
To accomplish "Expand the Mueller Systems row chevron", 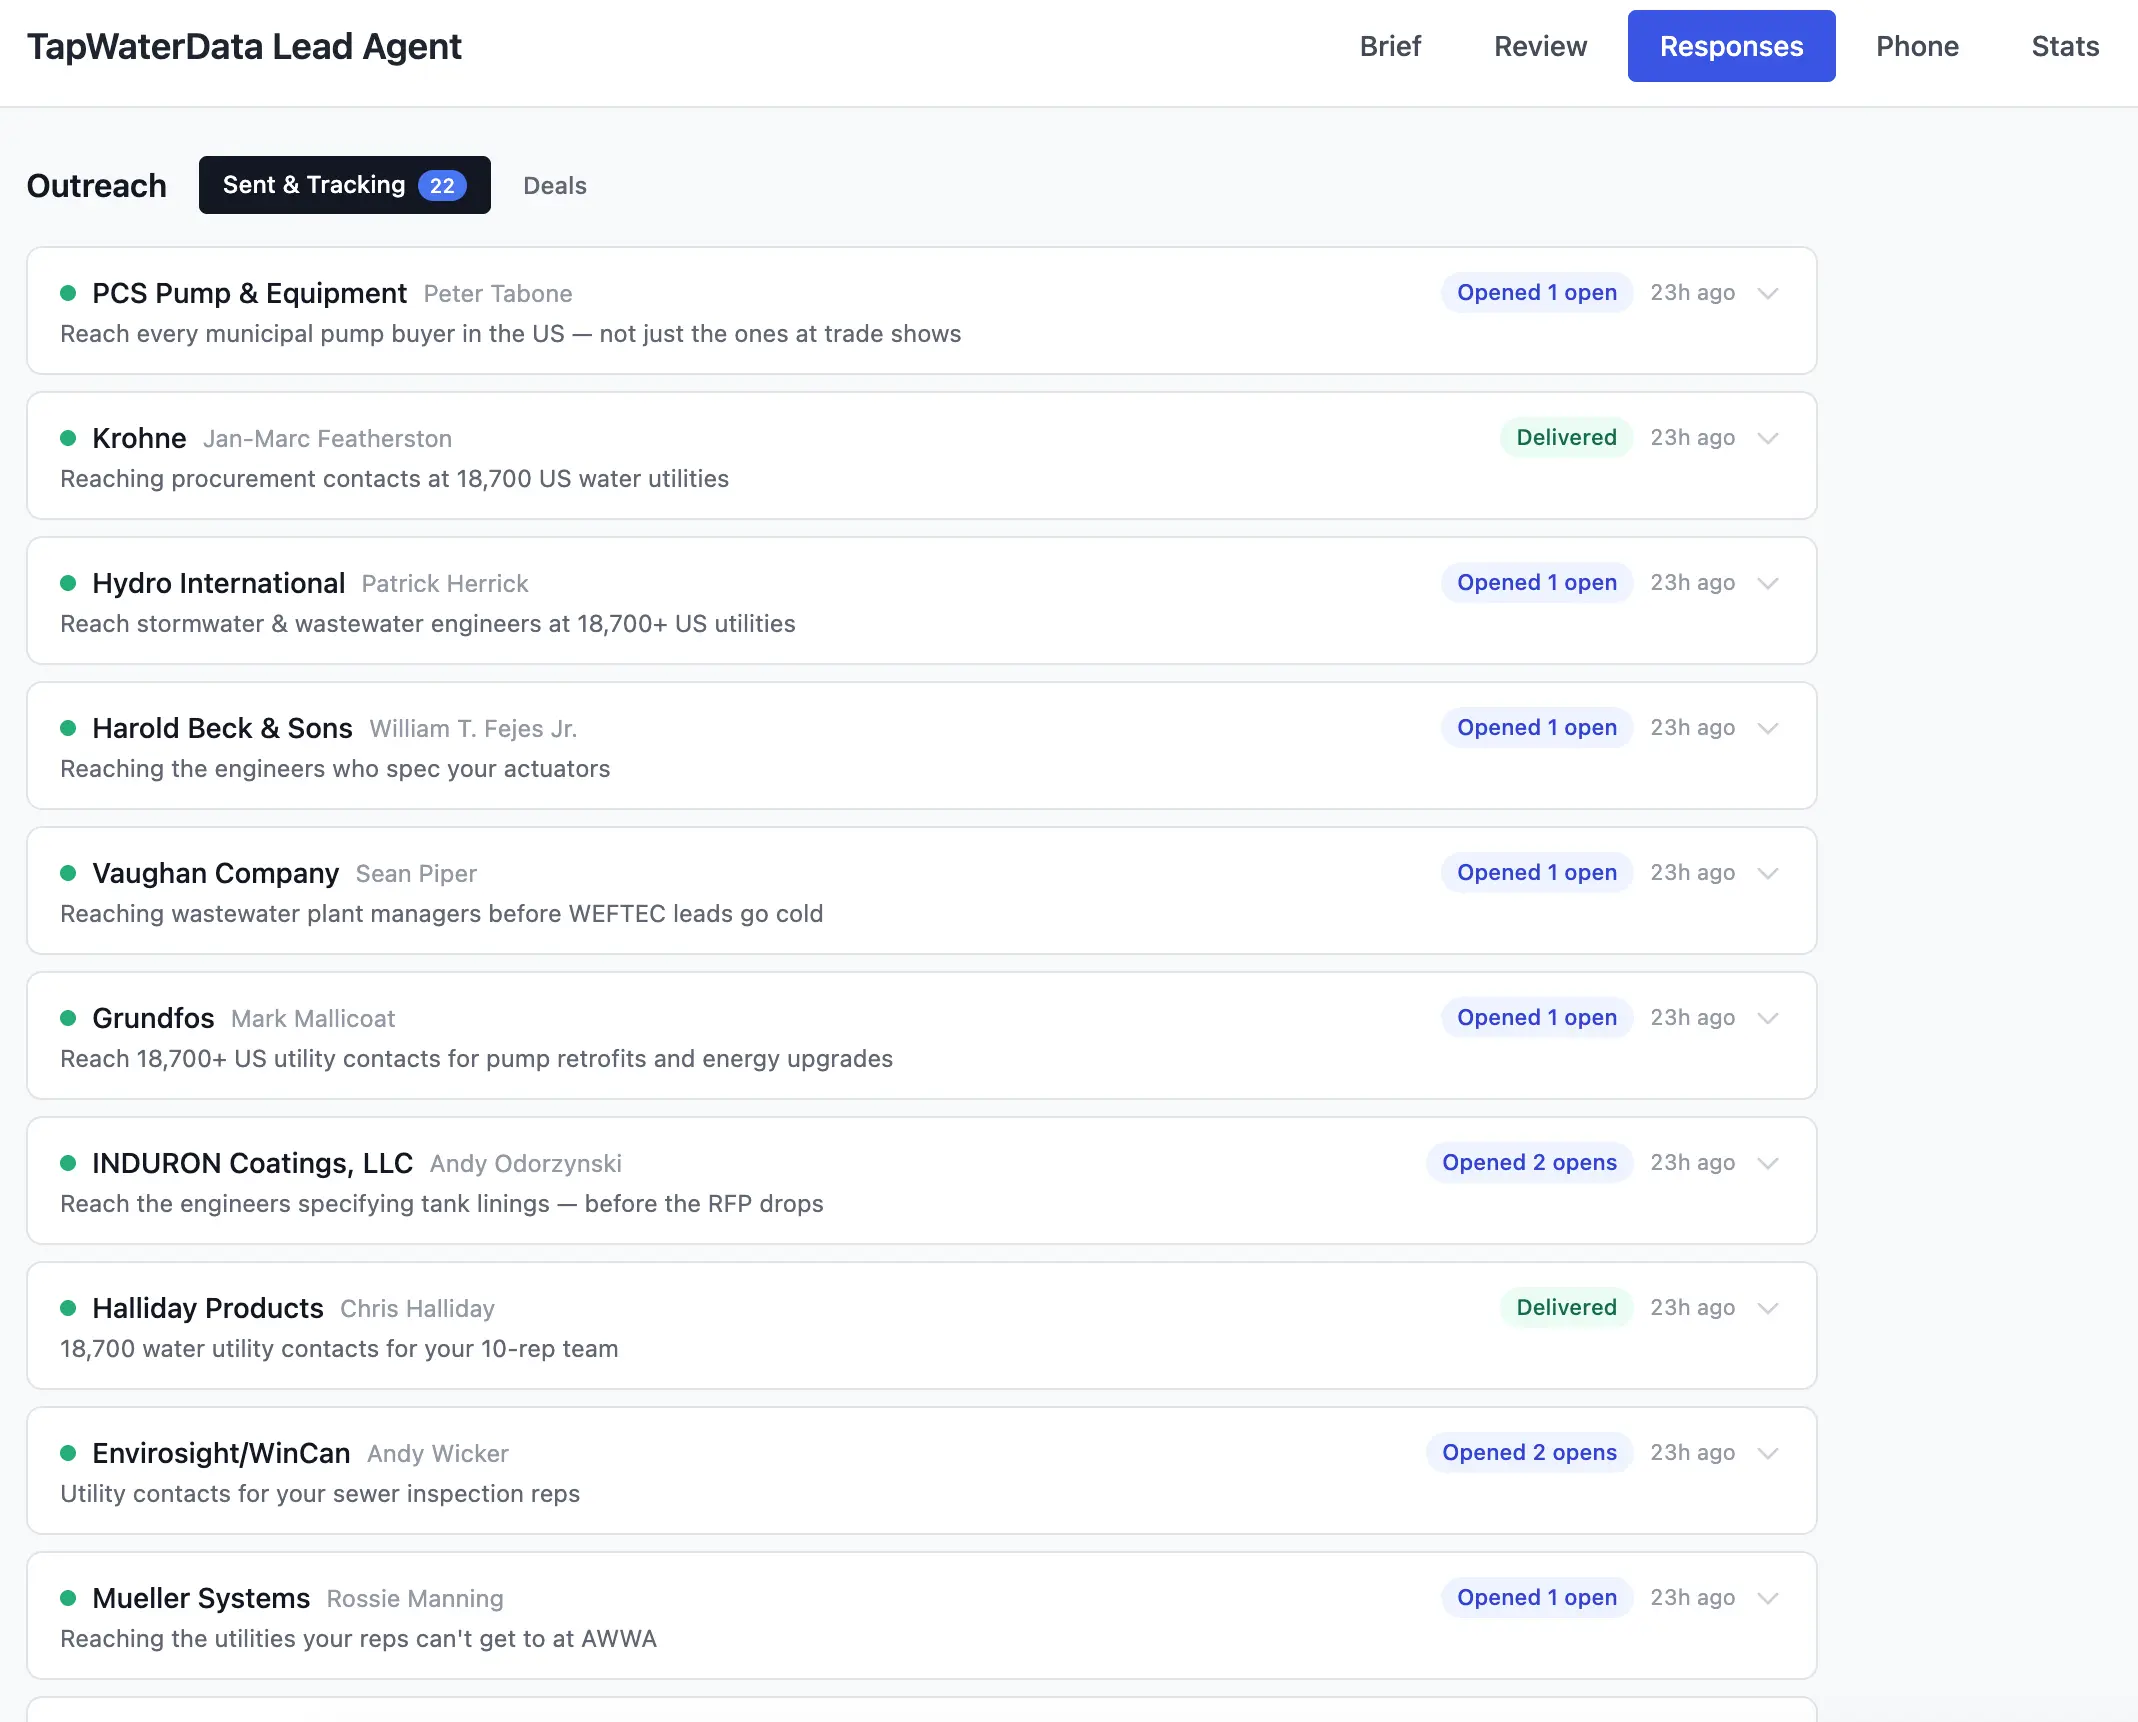I will click(x=1768, y=1598).
